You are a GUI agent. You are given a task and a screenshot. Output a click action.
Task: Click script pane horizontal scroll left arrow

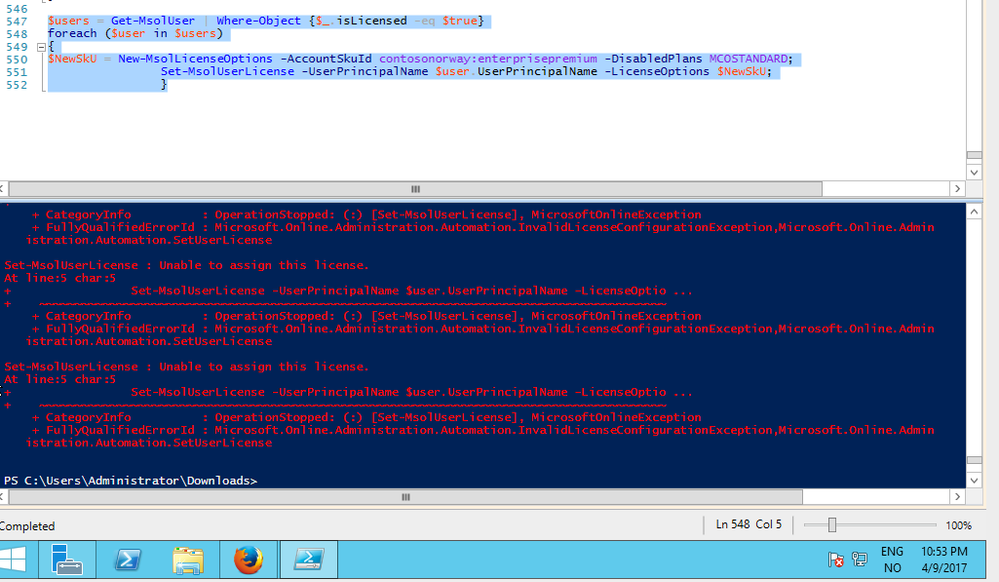tap(3, 189)
